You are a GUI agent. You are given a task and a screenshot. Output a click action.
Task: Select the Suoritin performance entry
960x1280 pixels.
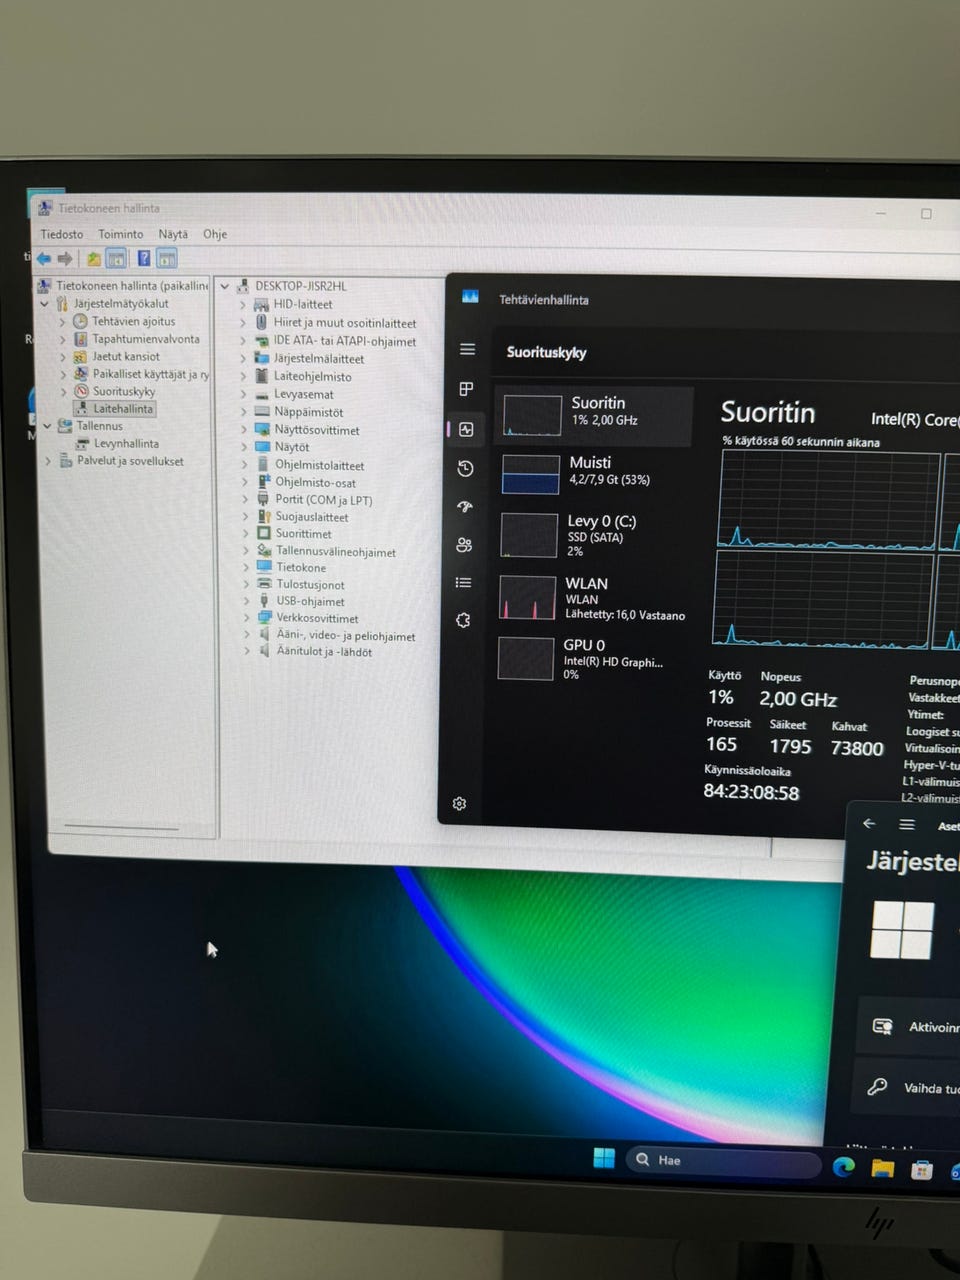point(594,415)
